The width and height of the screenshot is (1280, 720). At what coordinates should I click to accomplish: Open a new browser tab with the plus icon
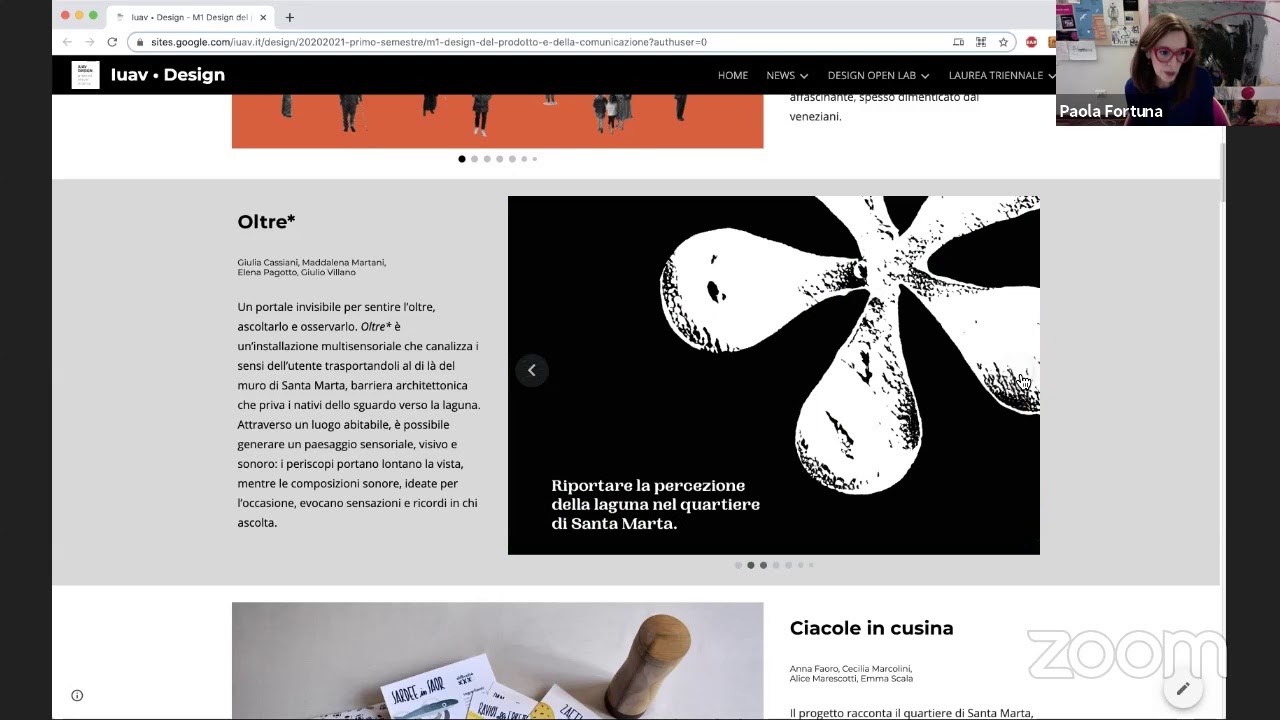[x=290, y=17]
